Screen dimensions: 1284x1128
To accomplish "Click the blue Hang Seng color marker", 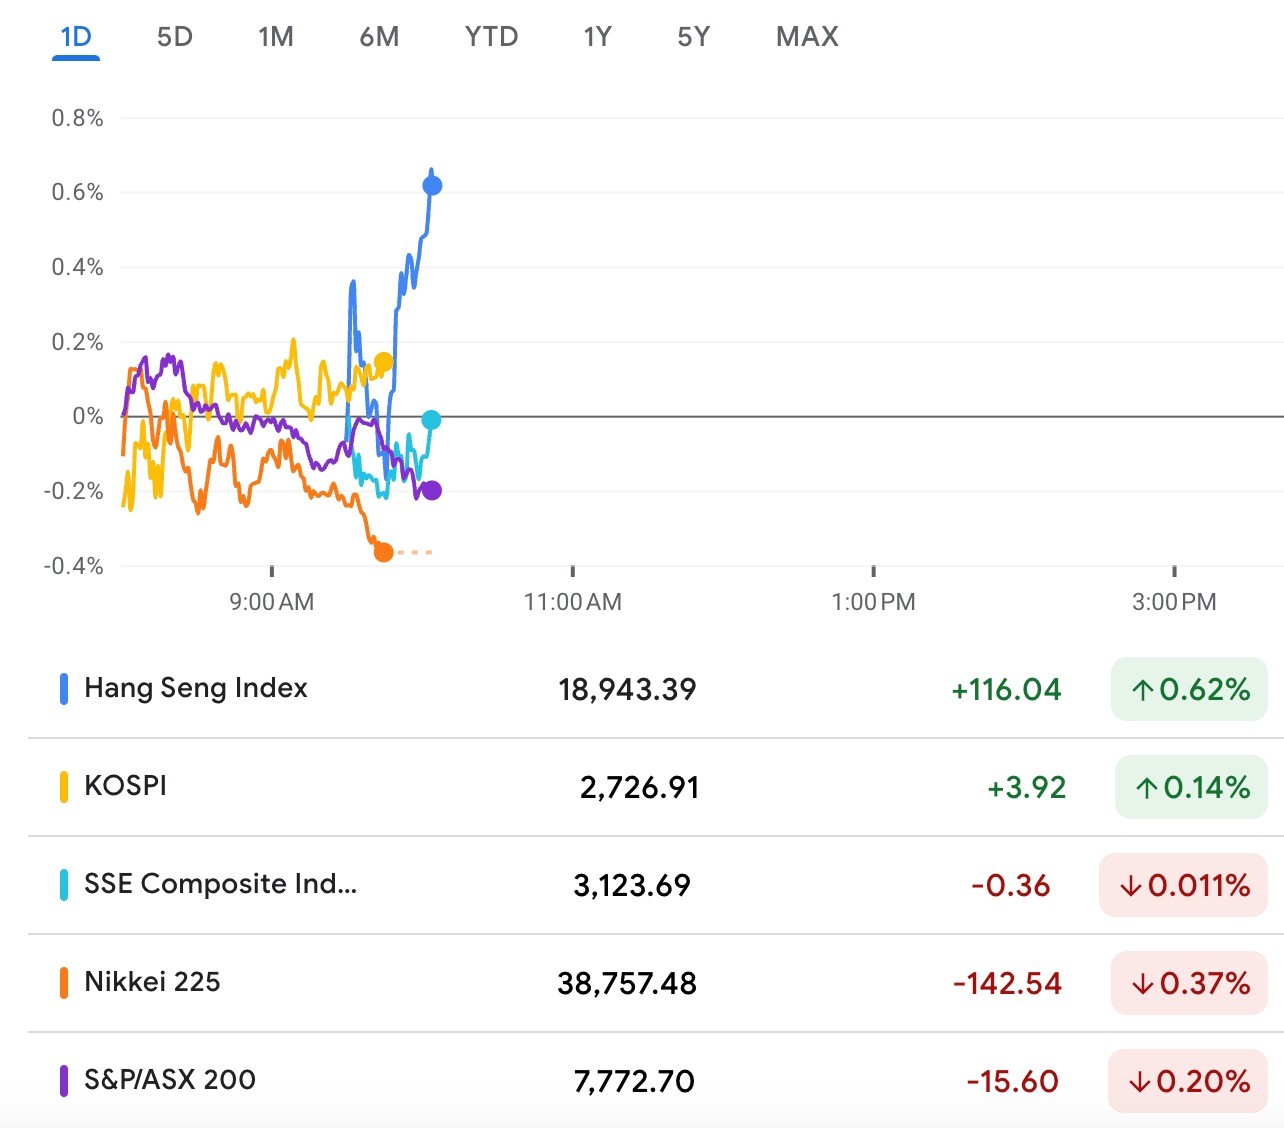I will 64,689.
